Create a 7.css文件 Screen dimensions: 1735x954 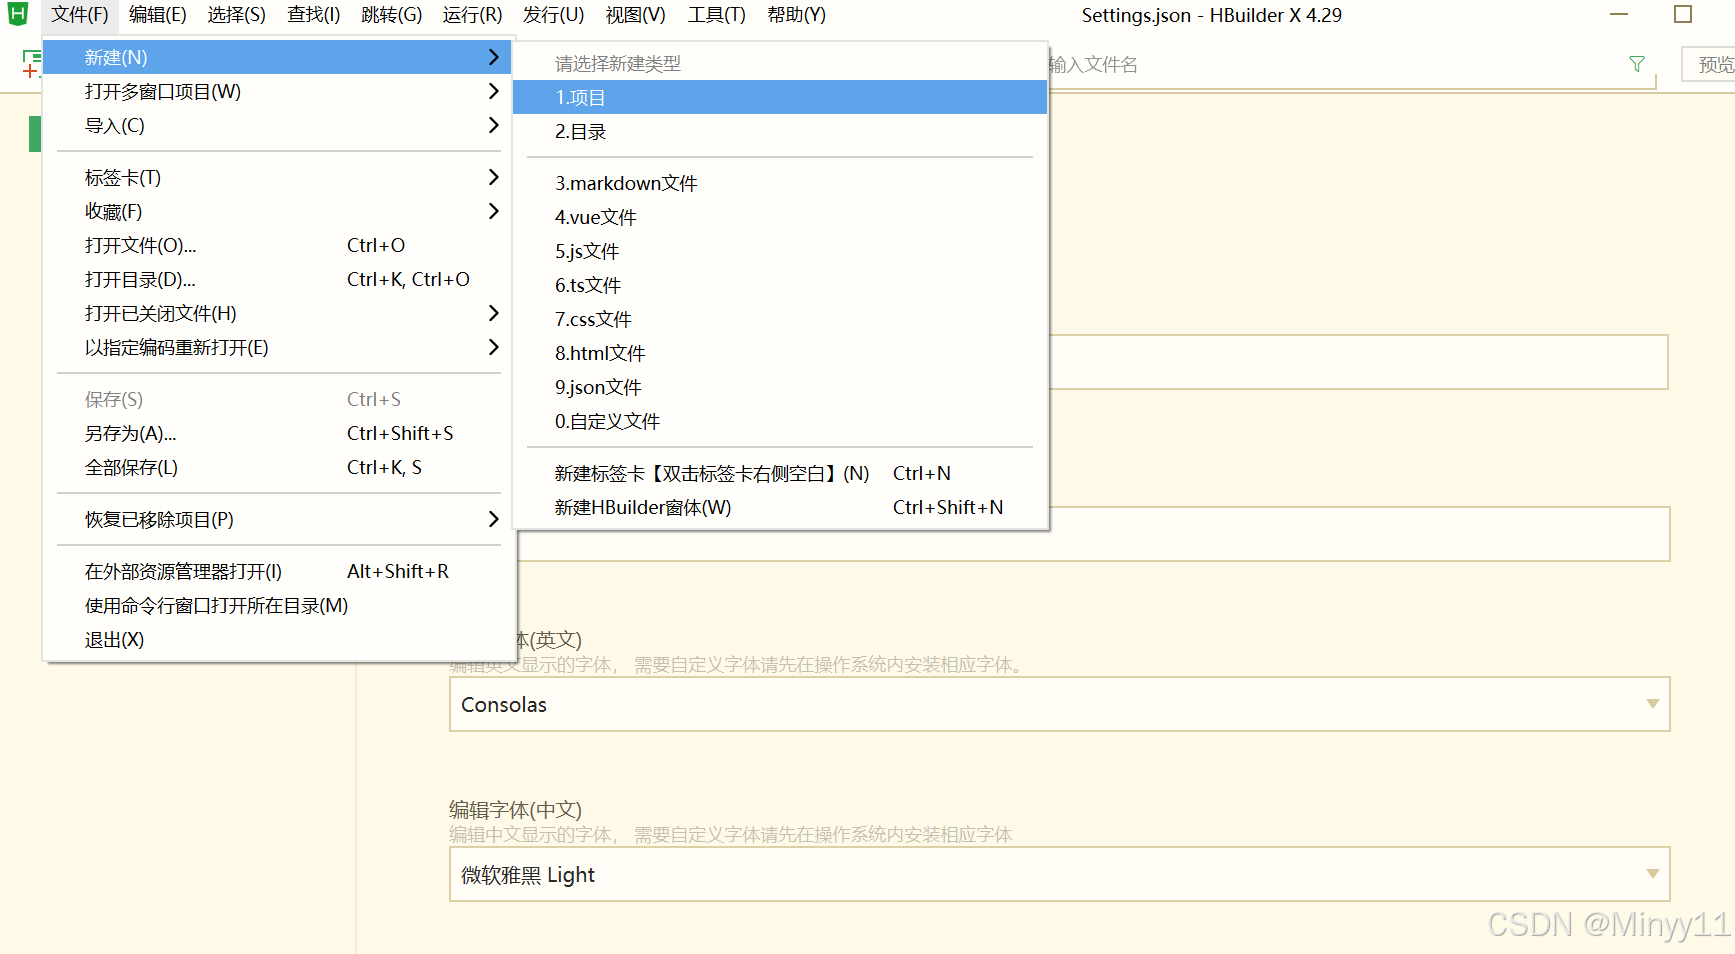pos(780,320)
